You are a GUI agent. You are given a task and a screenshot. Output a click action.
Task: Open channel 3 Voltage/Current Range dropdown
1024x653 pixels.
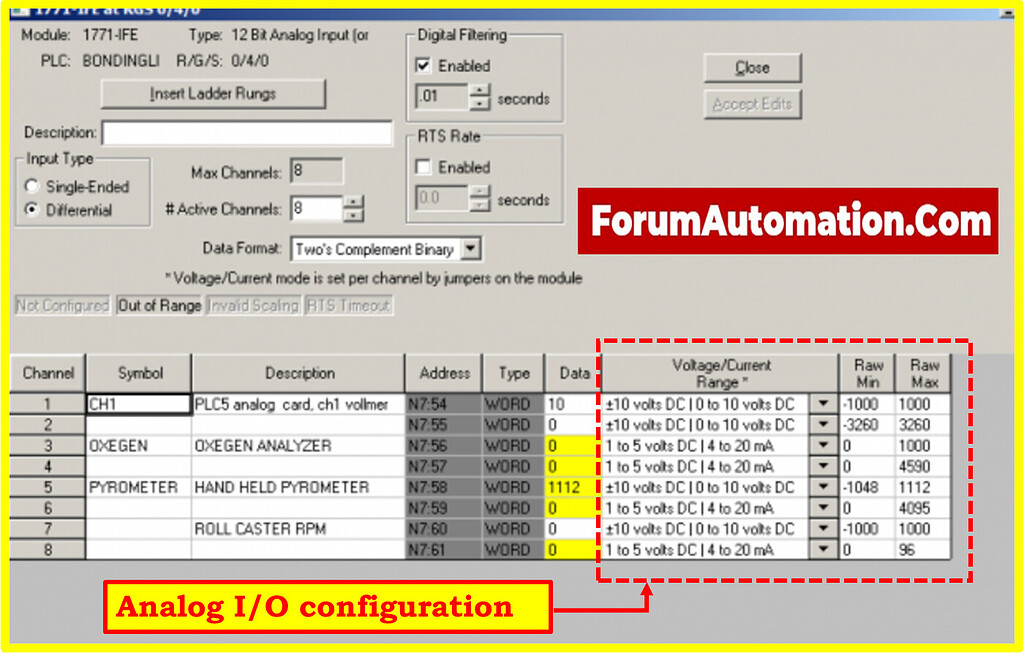[x=824, y=446]
